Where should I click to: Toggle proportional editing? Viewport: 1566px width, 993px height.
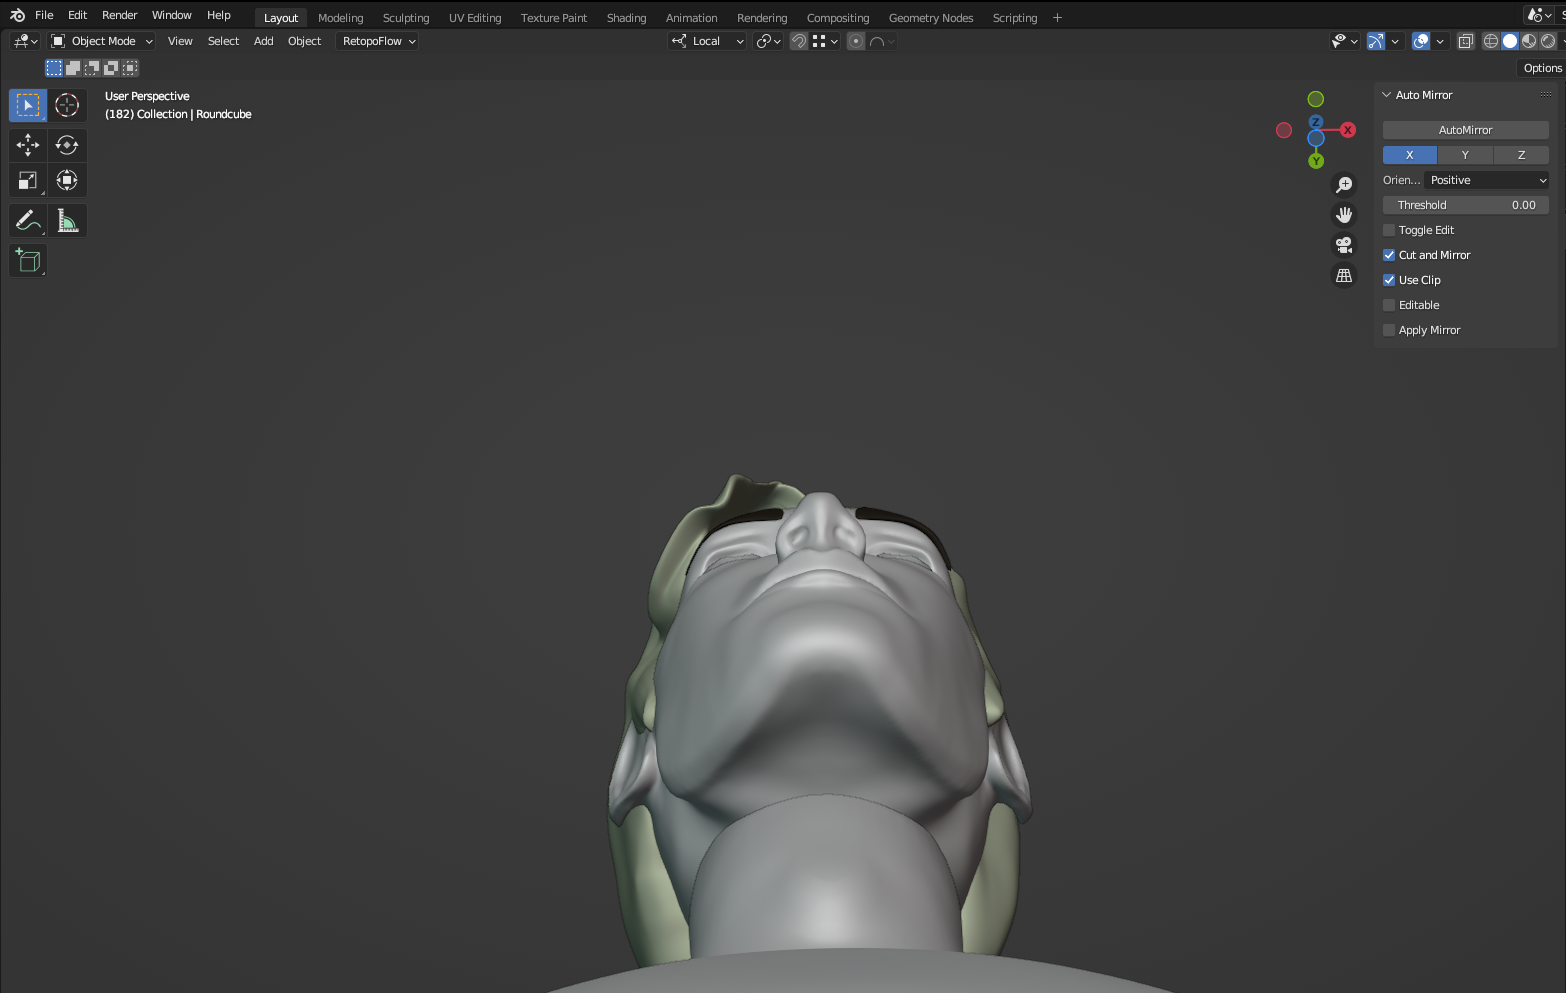point(856,41)
